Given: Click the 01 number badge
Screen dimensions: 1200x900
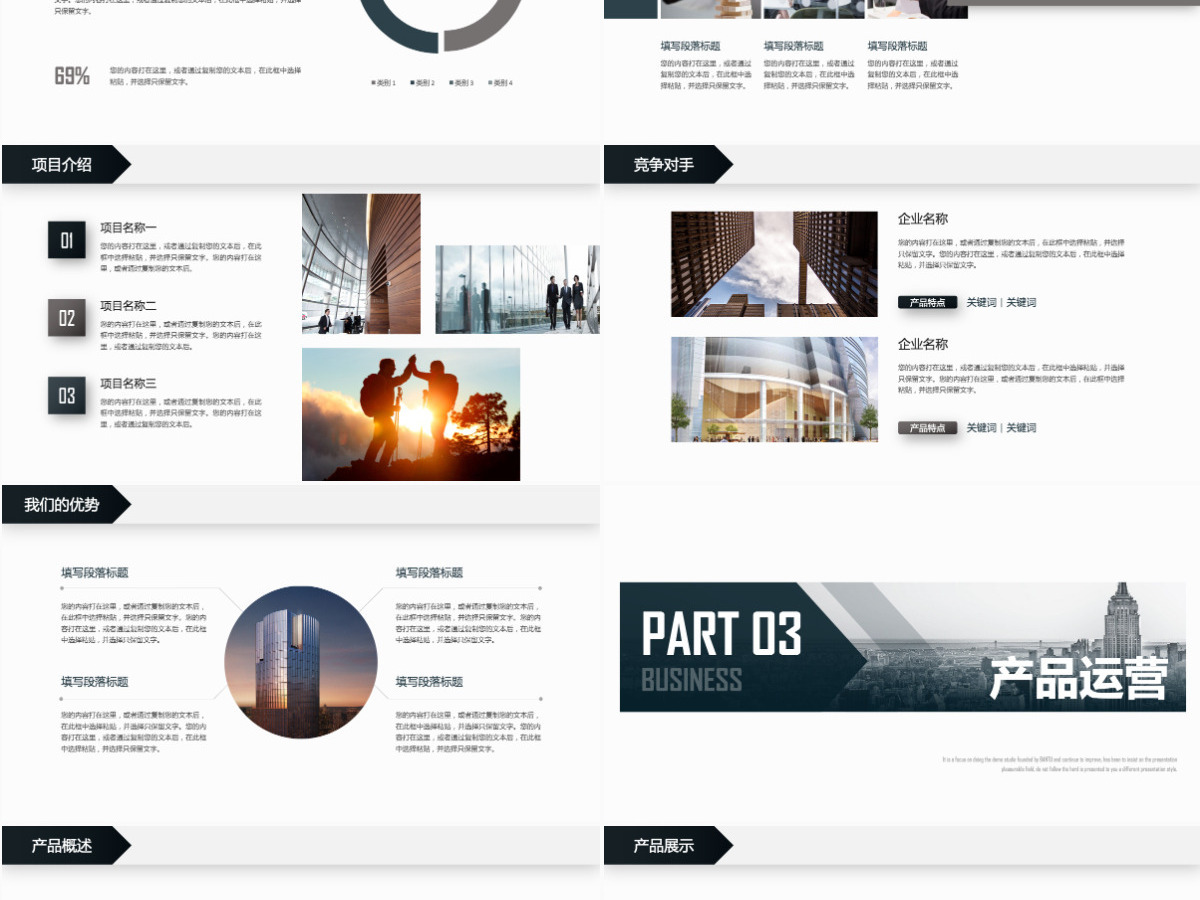Looking at the screenshot, I should click(67, 240).
